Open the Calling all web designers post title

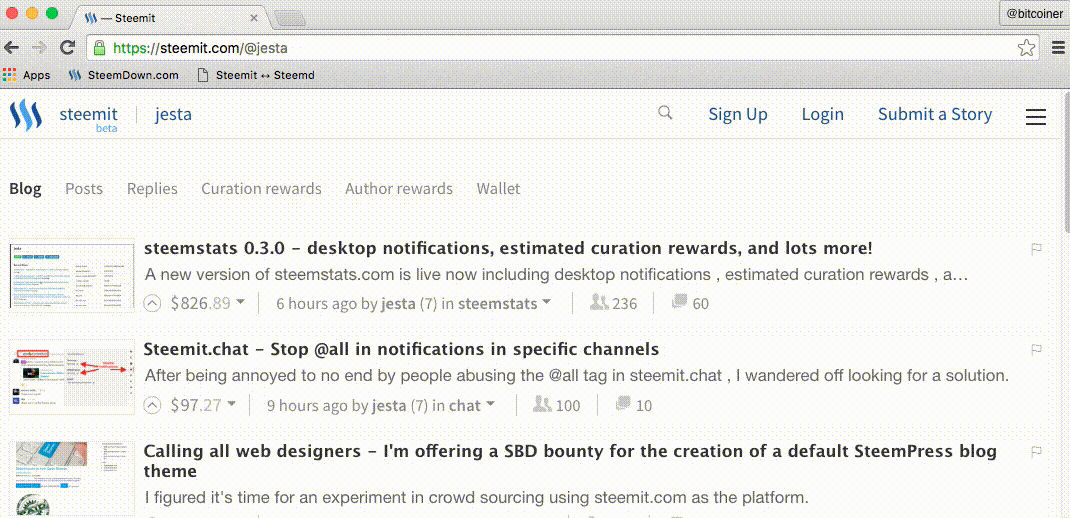[x=570, y=461]
